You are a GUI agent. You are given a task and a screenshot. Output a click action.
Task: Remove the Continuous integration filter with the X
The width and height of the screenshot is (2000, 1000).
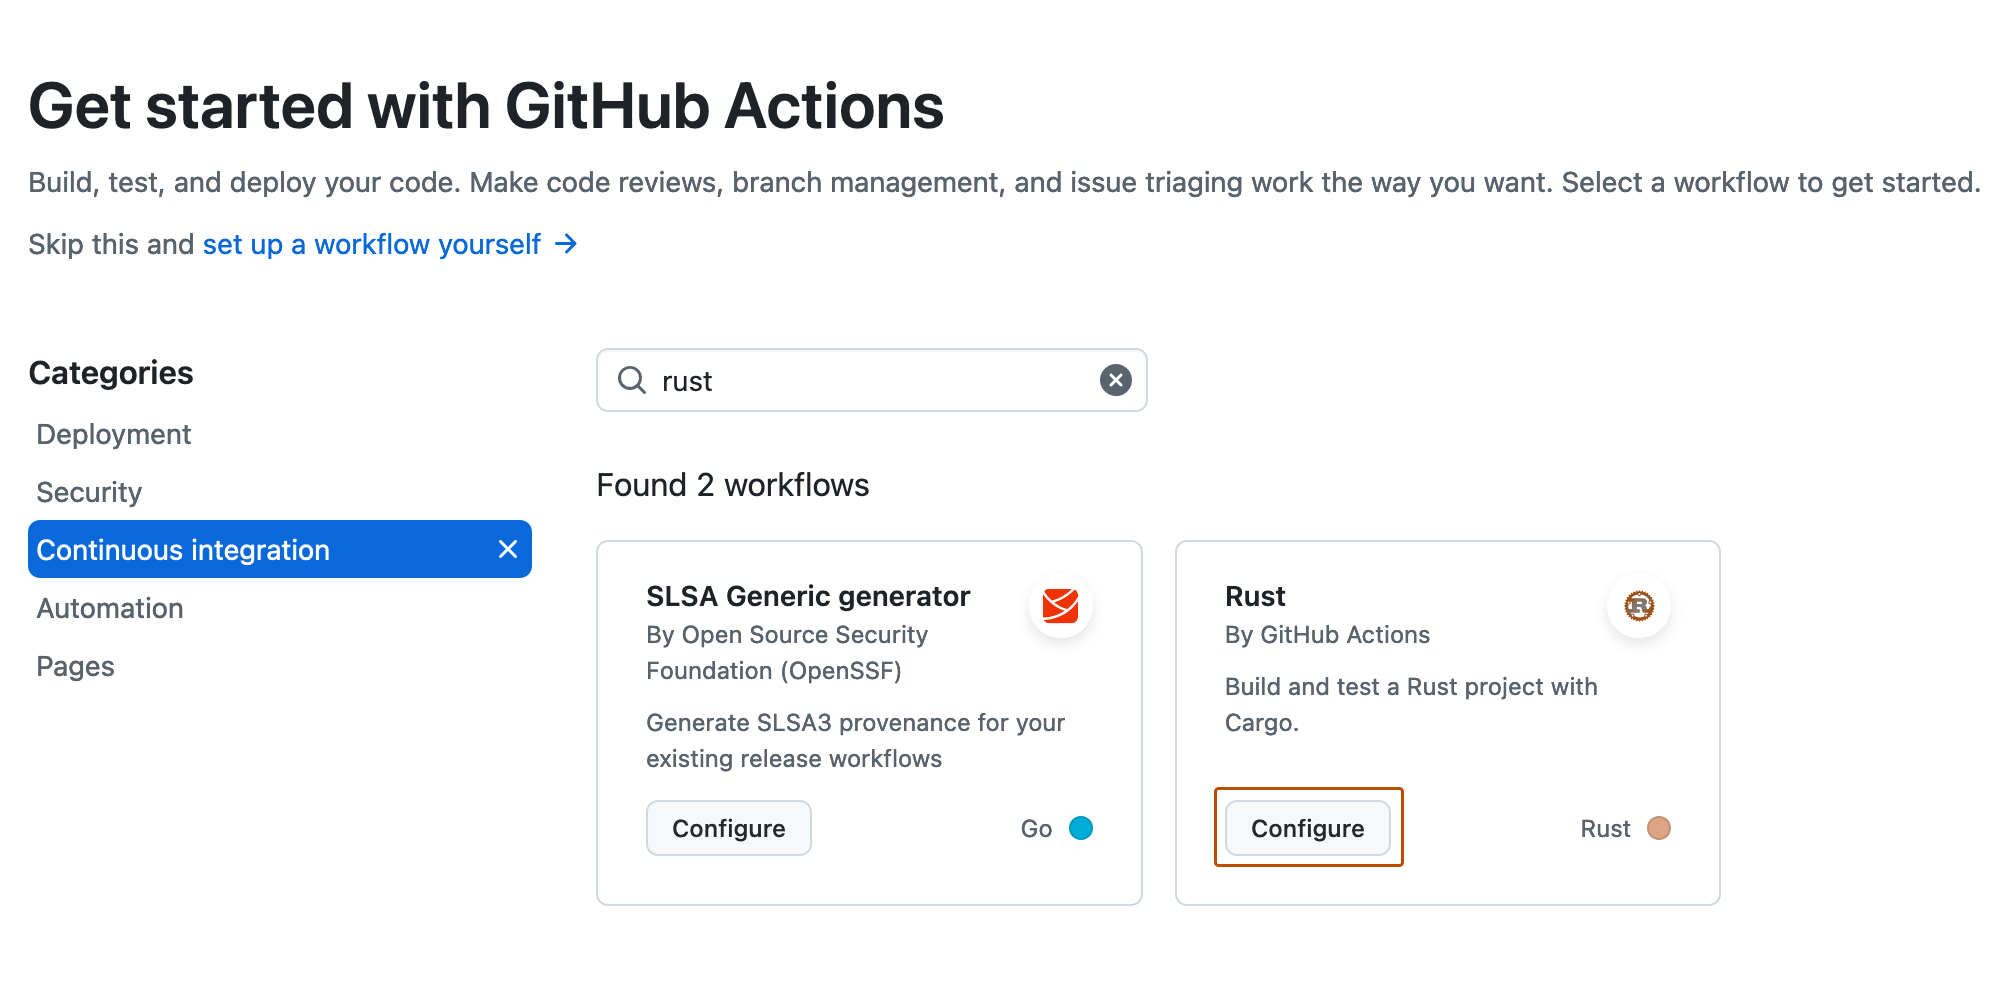click(507, 549)
